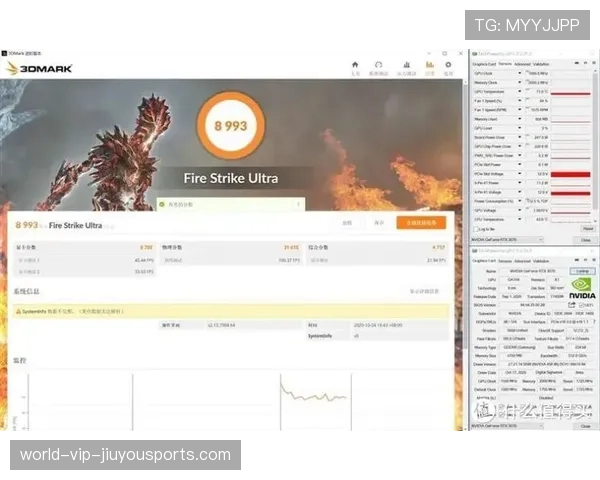600x480 pixels.
Task: Click the PCIe Slot Voltage red graph bar
Action: point(571,174)
